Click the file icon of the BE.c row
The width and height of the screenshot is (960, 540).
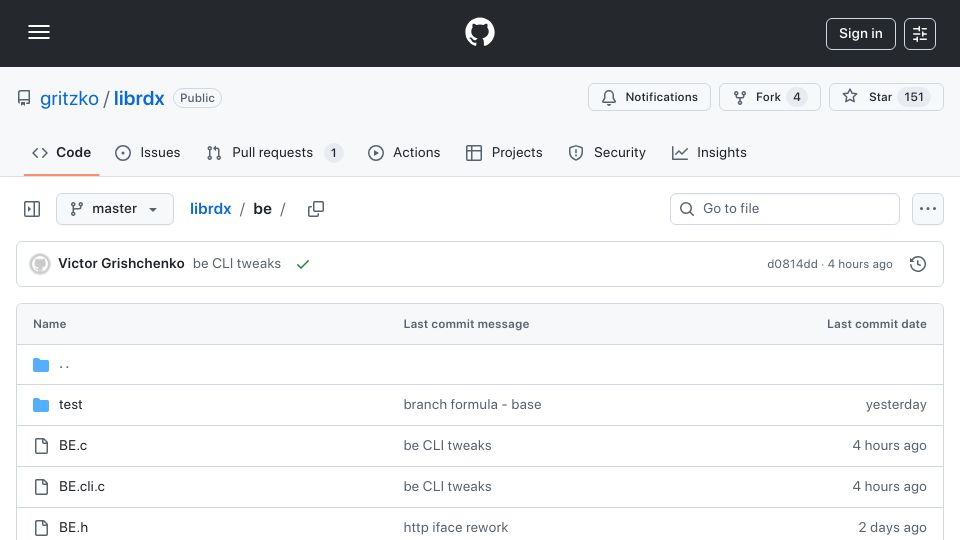pyautogui.click(x=41, y=446)
